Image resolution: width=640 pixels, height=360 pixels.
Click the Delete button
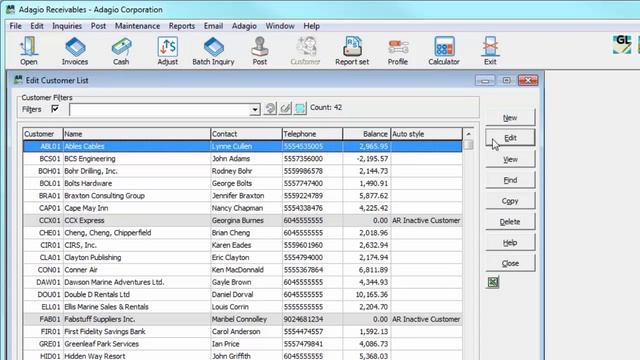pos(510,222)
